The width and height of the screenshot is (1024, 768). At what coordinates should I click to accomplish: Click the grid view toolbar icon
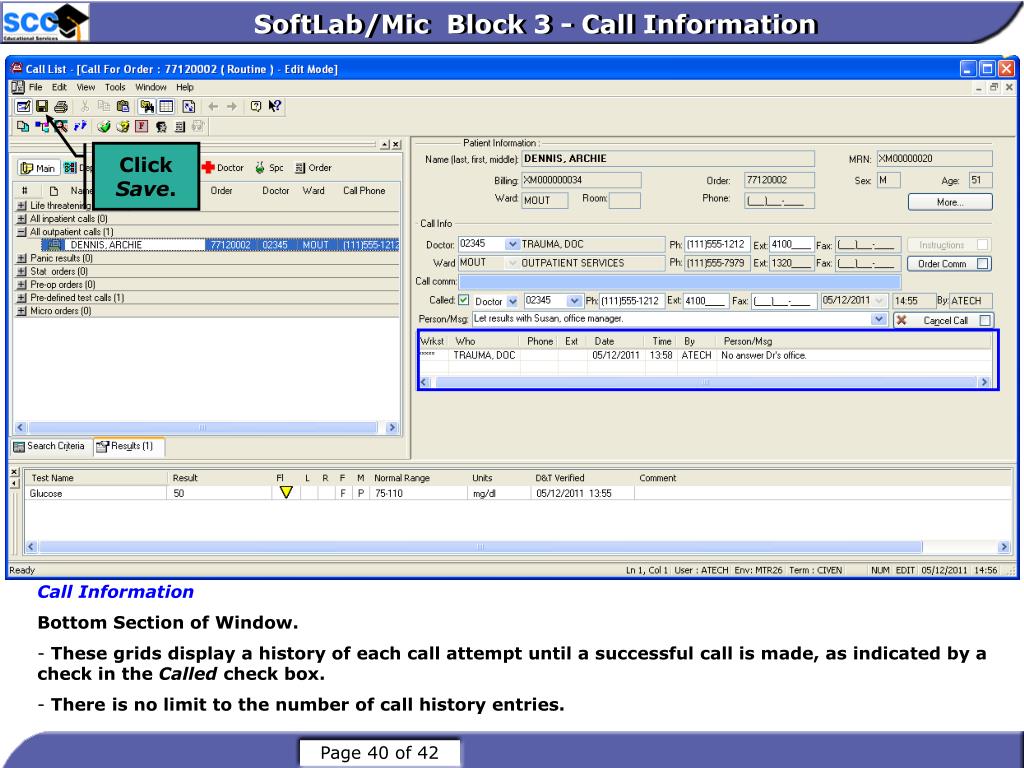(166, 106)
